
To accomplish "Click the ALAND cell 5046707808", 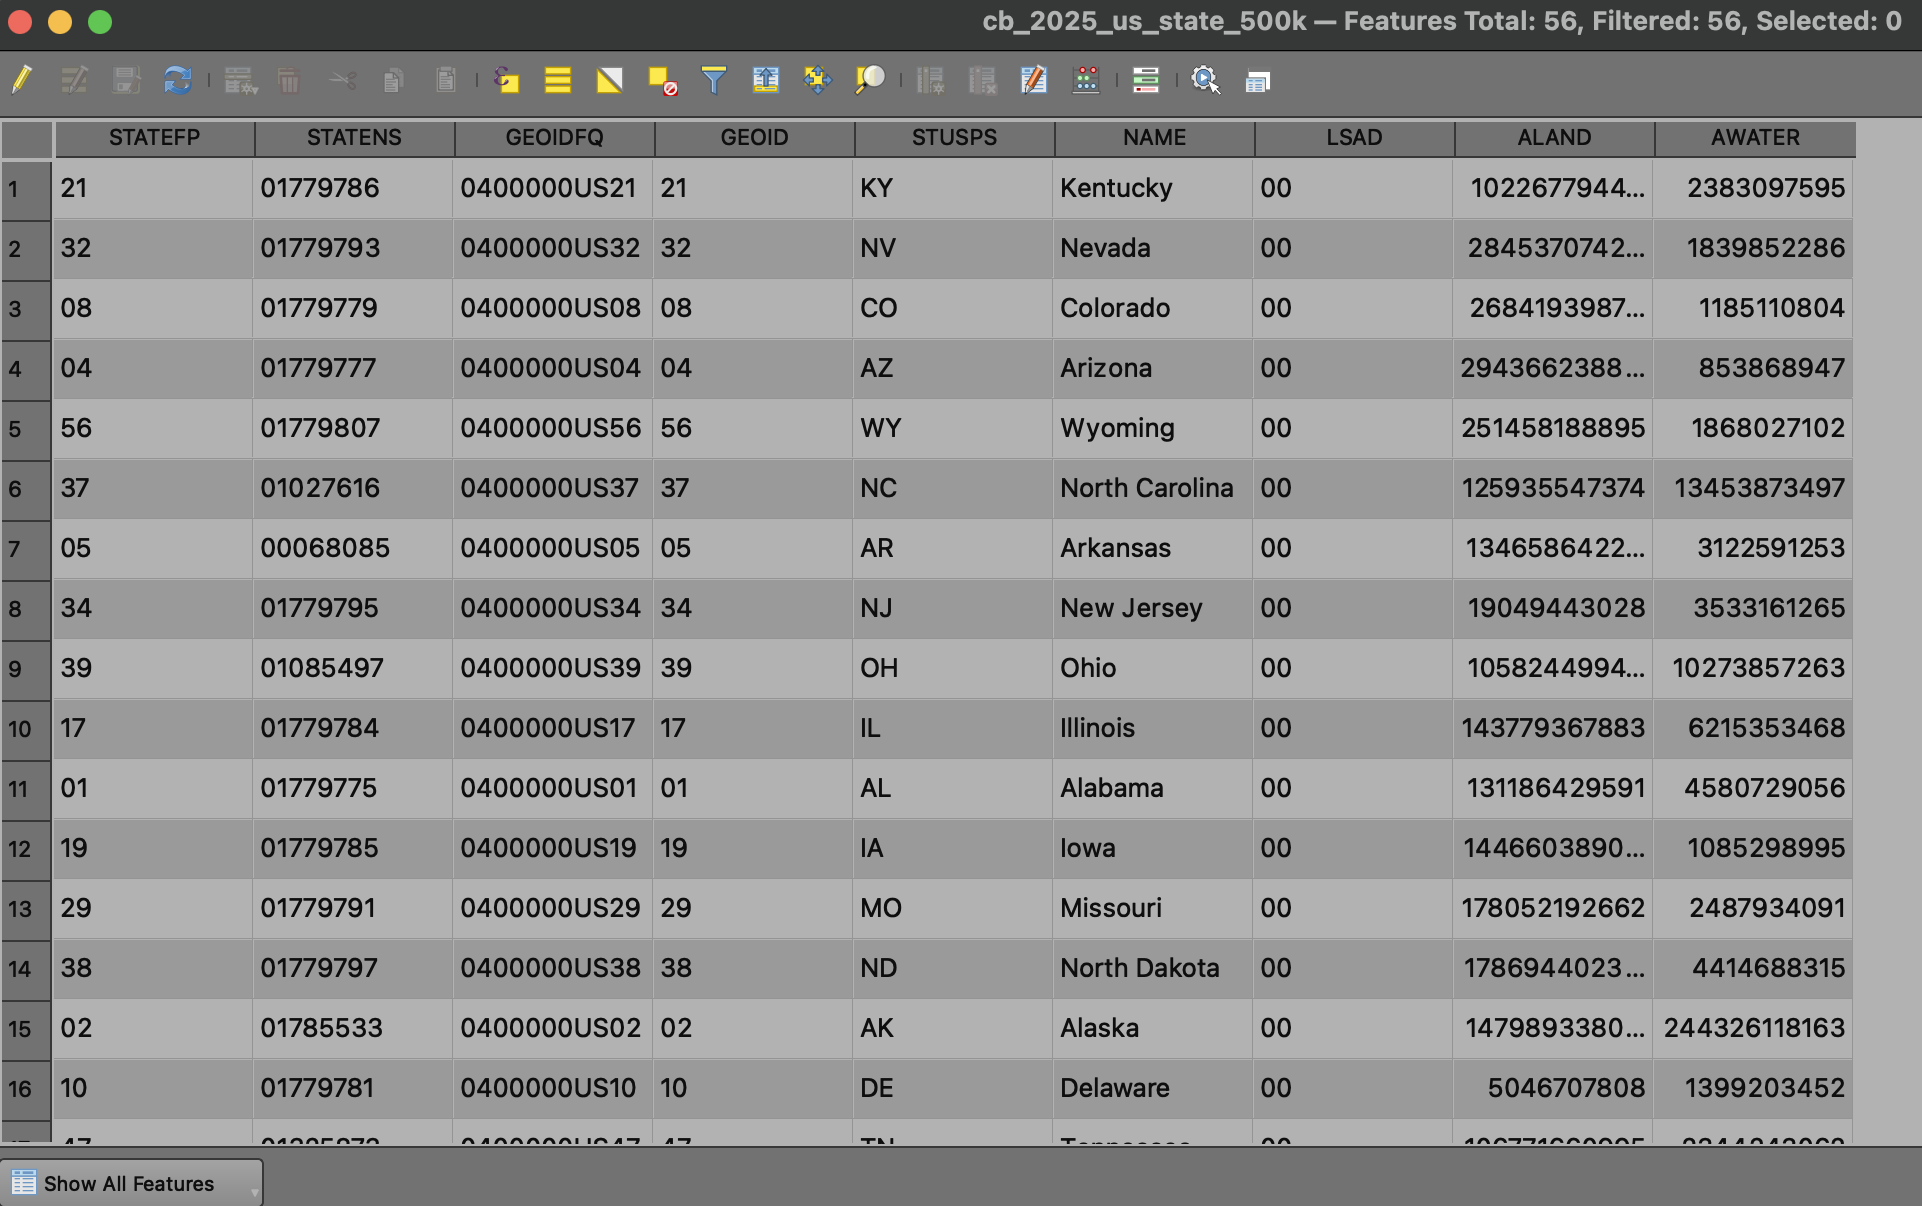I will pyautogui.click(x=1553, y=1088).
